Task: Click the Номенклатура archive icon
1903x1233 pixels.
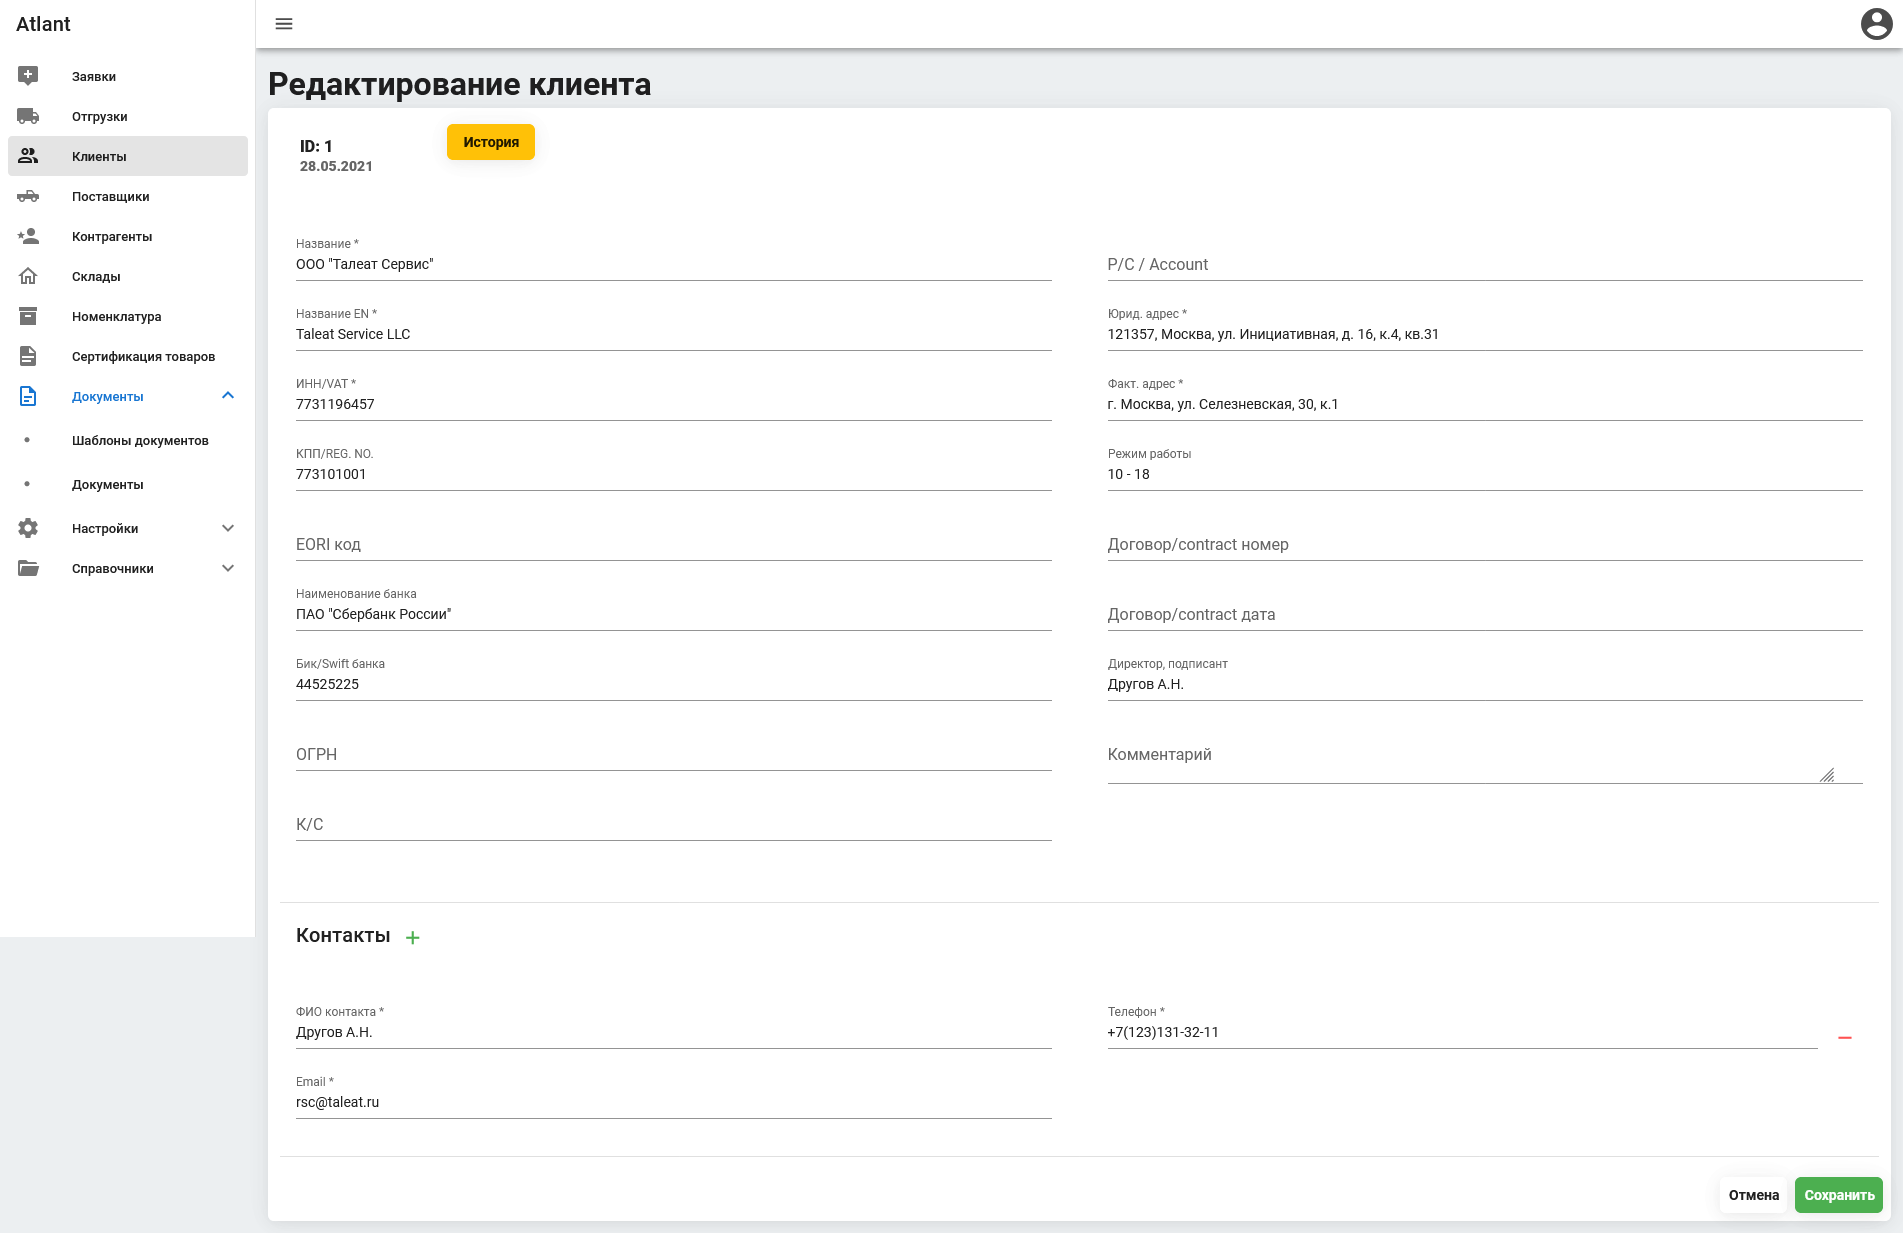Action: pyautogui.click(x=28, y=316)
